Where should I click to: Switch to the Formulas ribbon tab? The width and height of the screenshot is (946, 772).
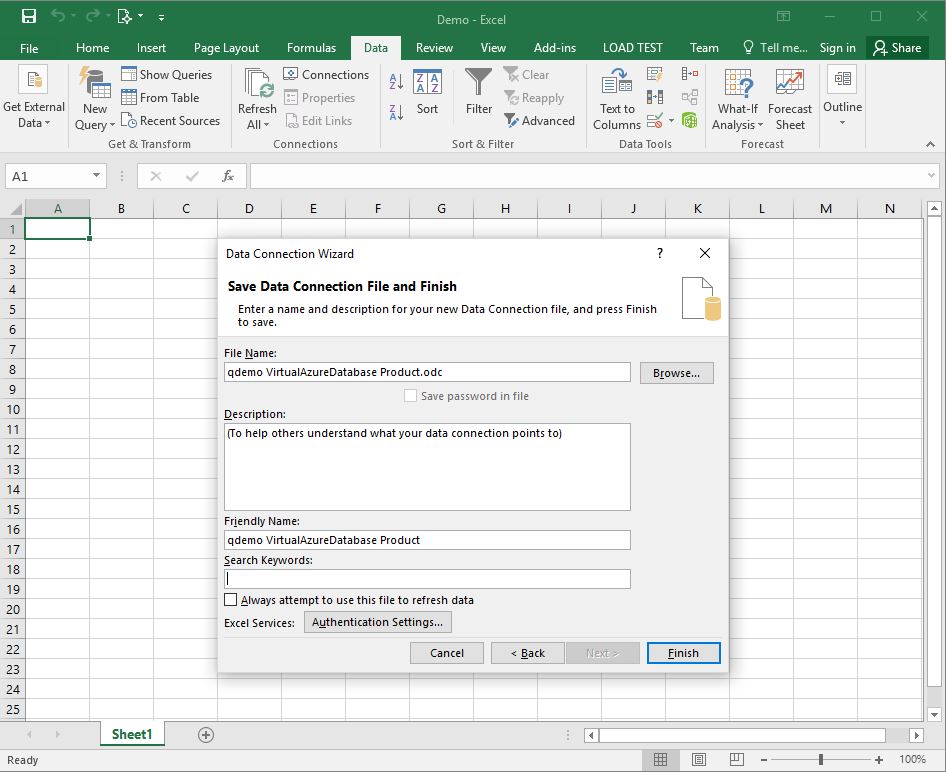pyautogui.click(x=311, y=47)
